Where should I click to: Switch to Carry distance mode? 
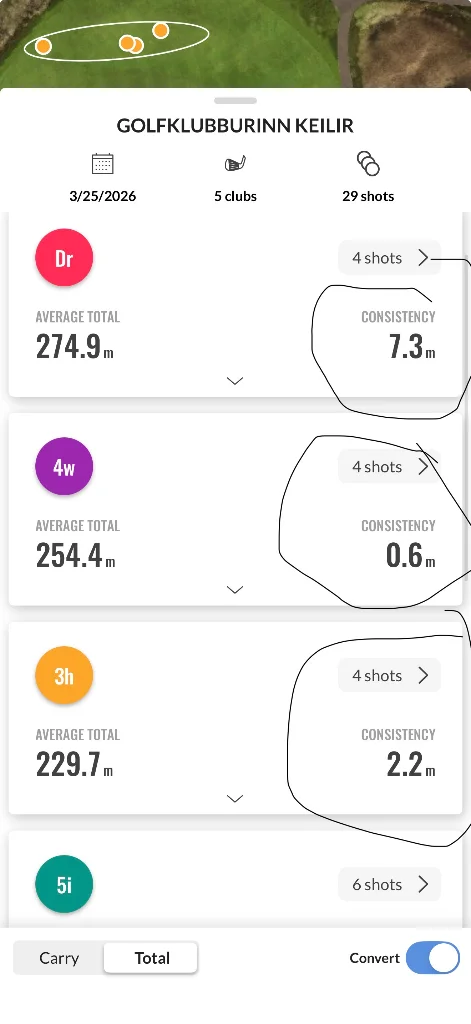59,958
